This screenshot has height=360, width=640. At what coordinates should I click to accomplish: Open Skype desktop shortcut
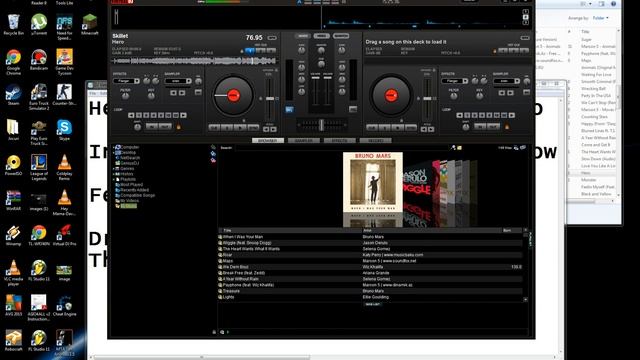pos(64,130)
